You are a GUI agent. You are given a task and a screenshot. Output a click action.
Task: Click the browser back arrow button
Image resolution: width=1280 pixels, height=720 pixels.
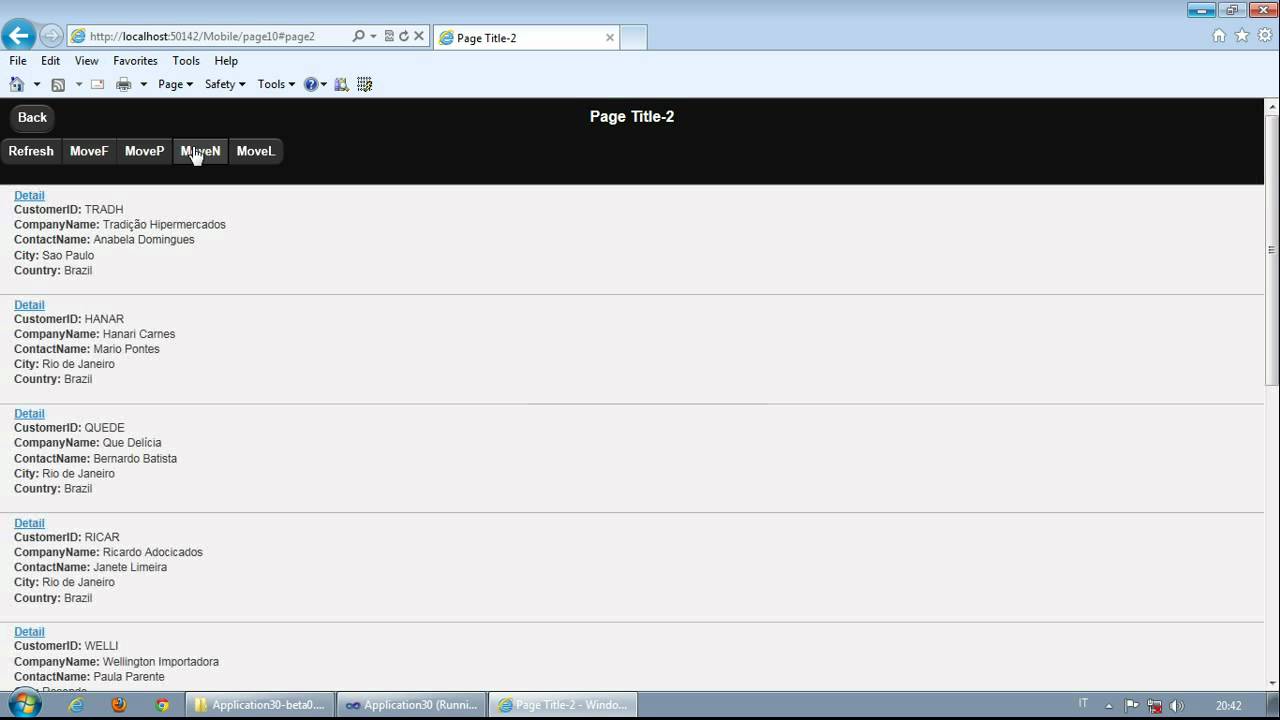click(x=19, y=36)
